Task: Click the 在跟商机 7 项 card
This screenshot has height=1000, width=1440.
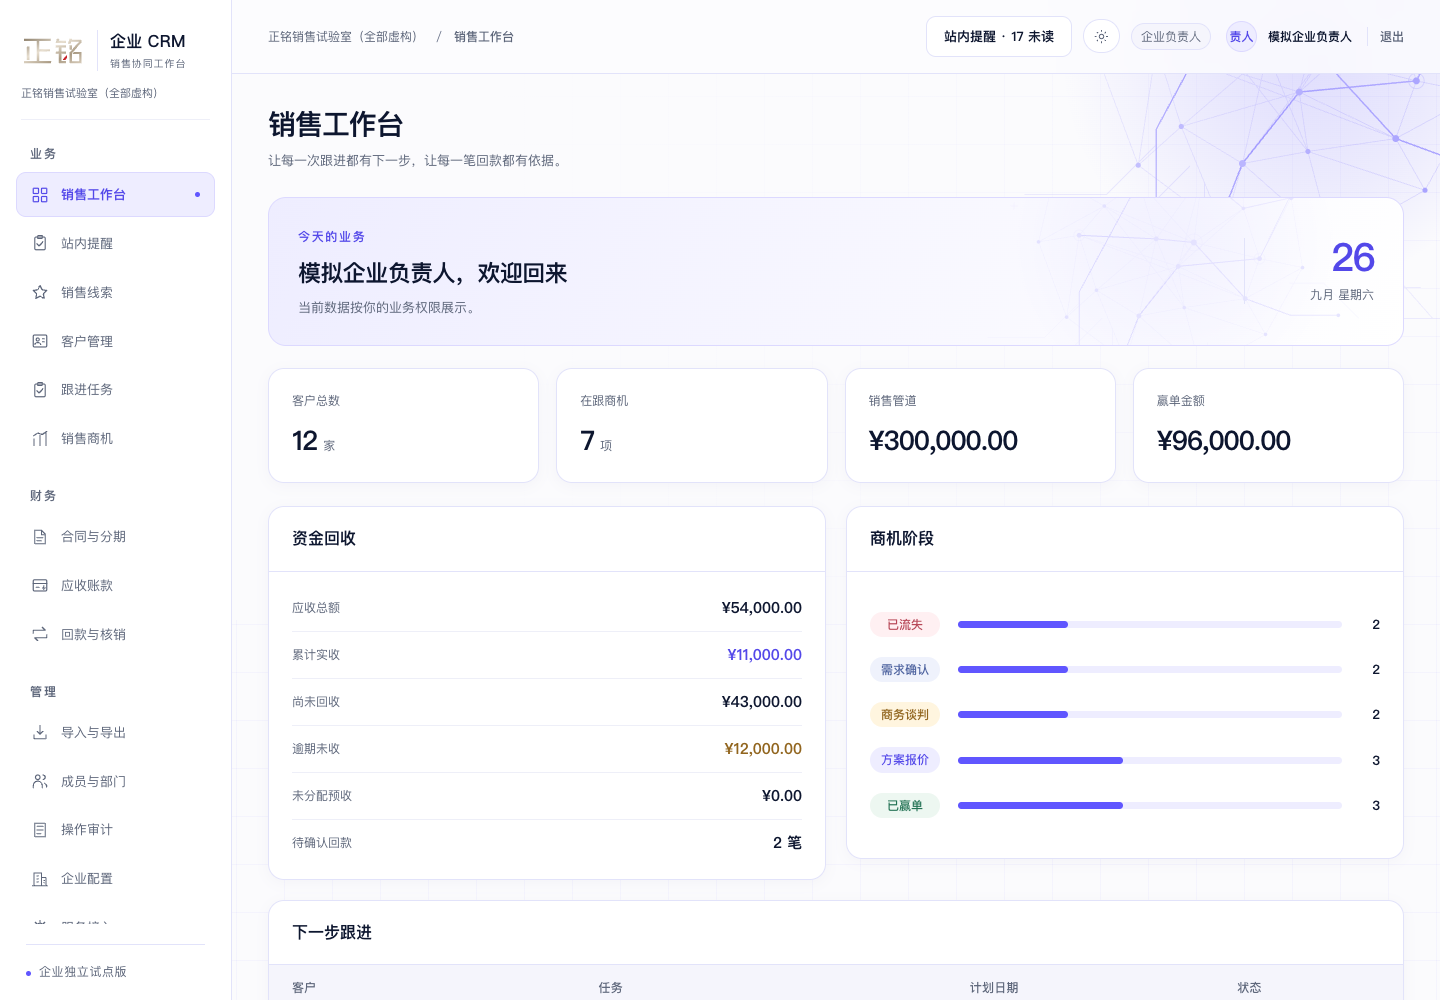Action: (x=692, y=425)
